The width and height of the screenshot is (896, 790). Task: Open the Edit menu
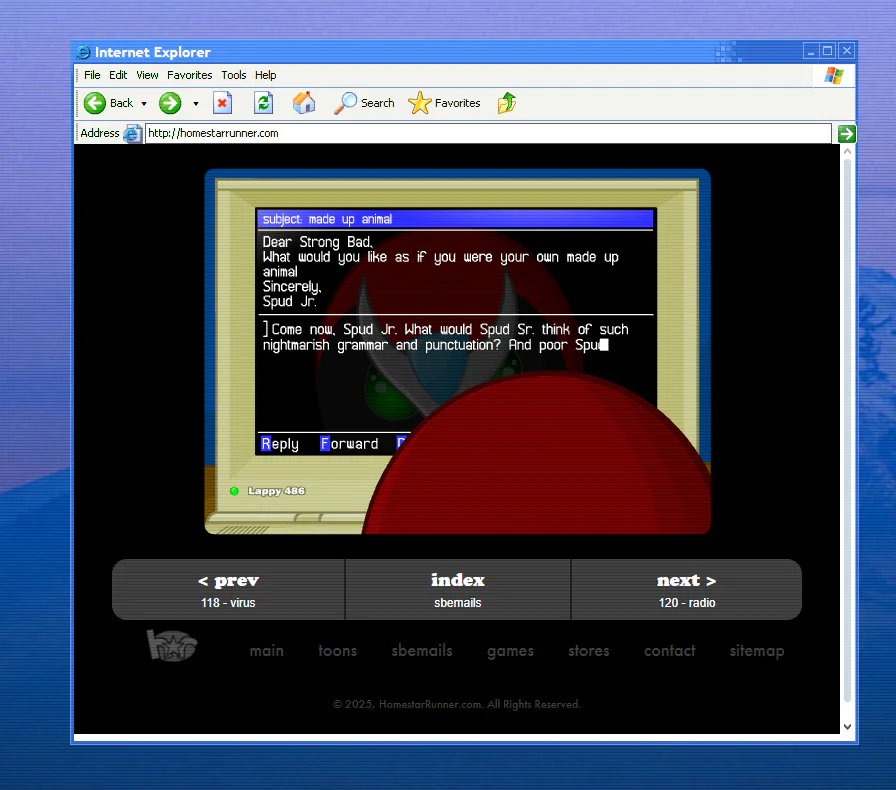(x=118, y=75)
